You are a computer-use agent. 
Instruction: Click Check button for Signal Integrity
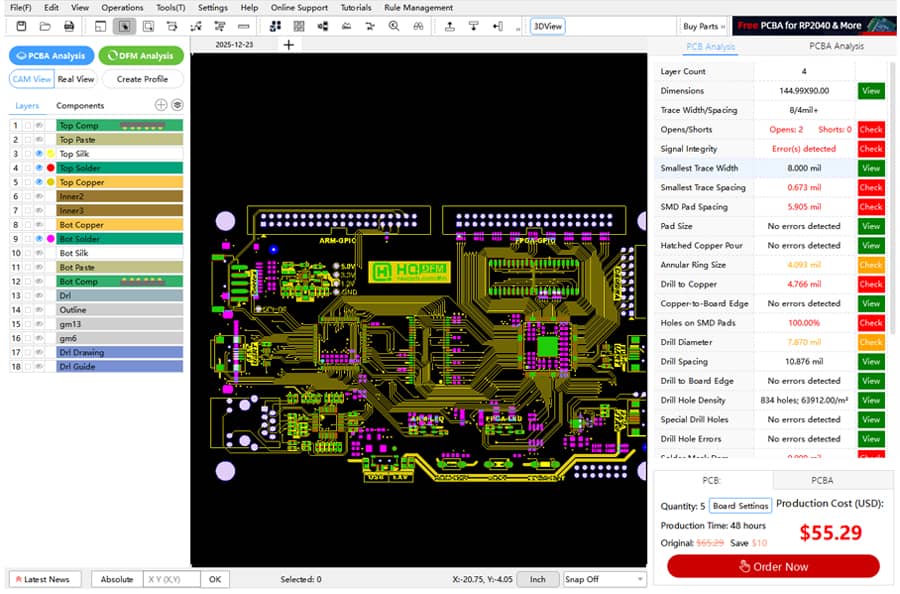click(x=870, y=149)
